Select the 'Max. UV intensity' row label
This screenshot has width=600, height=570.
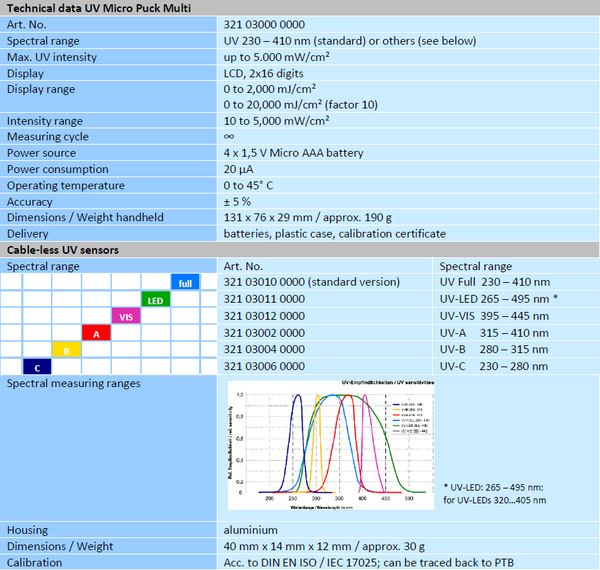(x=52, y=57)
